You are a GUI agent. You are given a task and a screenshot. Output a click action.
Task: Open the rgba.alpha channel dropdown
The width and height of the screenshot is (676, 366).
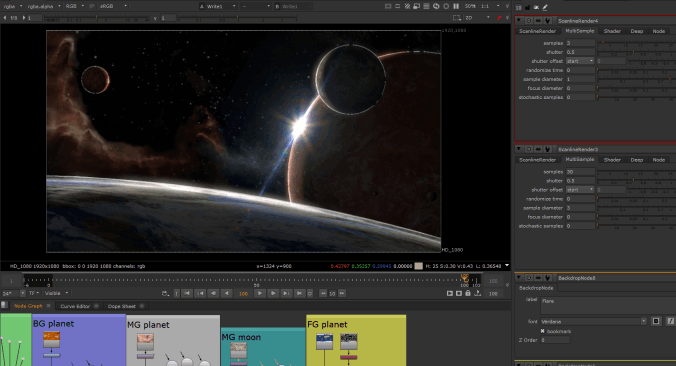point(44,6)
